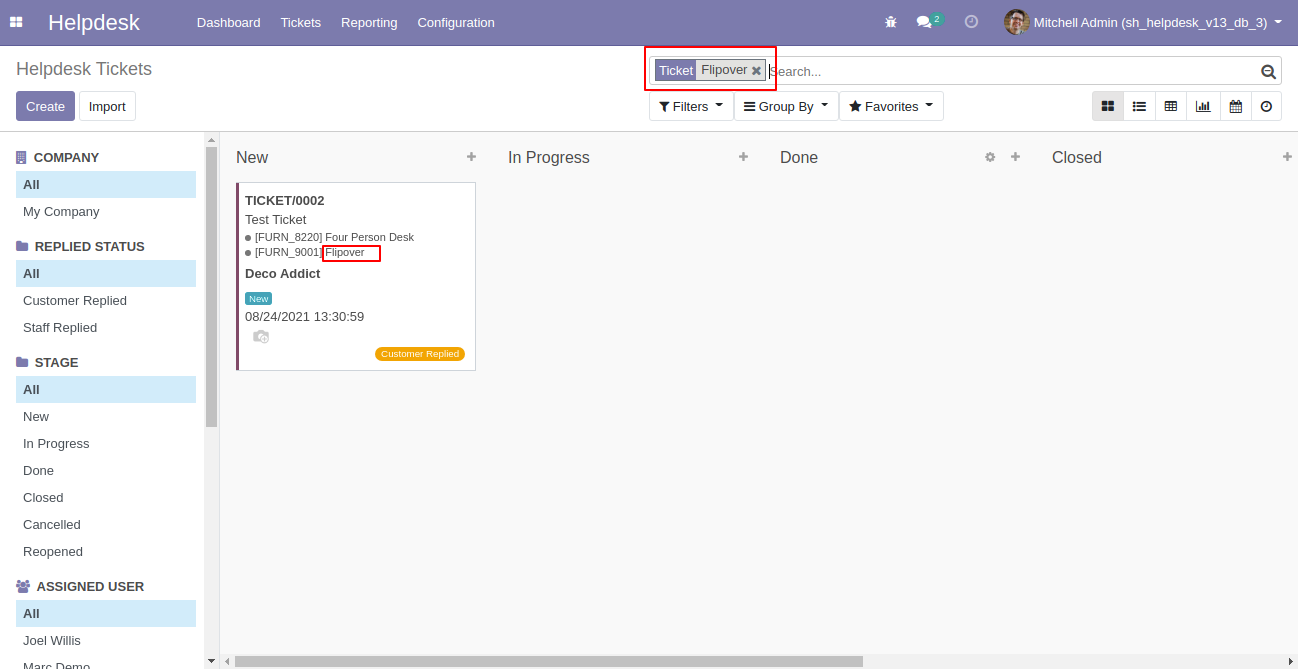Open the apps grid menu icon
The image size is (1298, 669).
pyautogui.click(x=16, y=22)
